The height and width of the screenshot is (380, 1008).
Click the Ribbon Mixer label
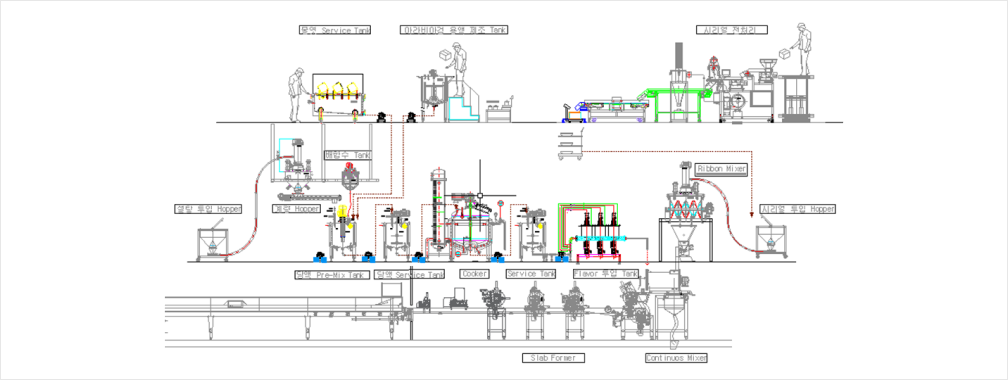click(x=721, y=168)
